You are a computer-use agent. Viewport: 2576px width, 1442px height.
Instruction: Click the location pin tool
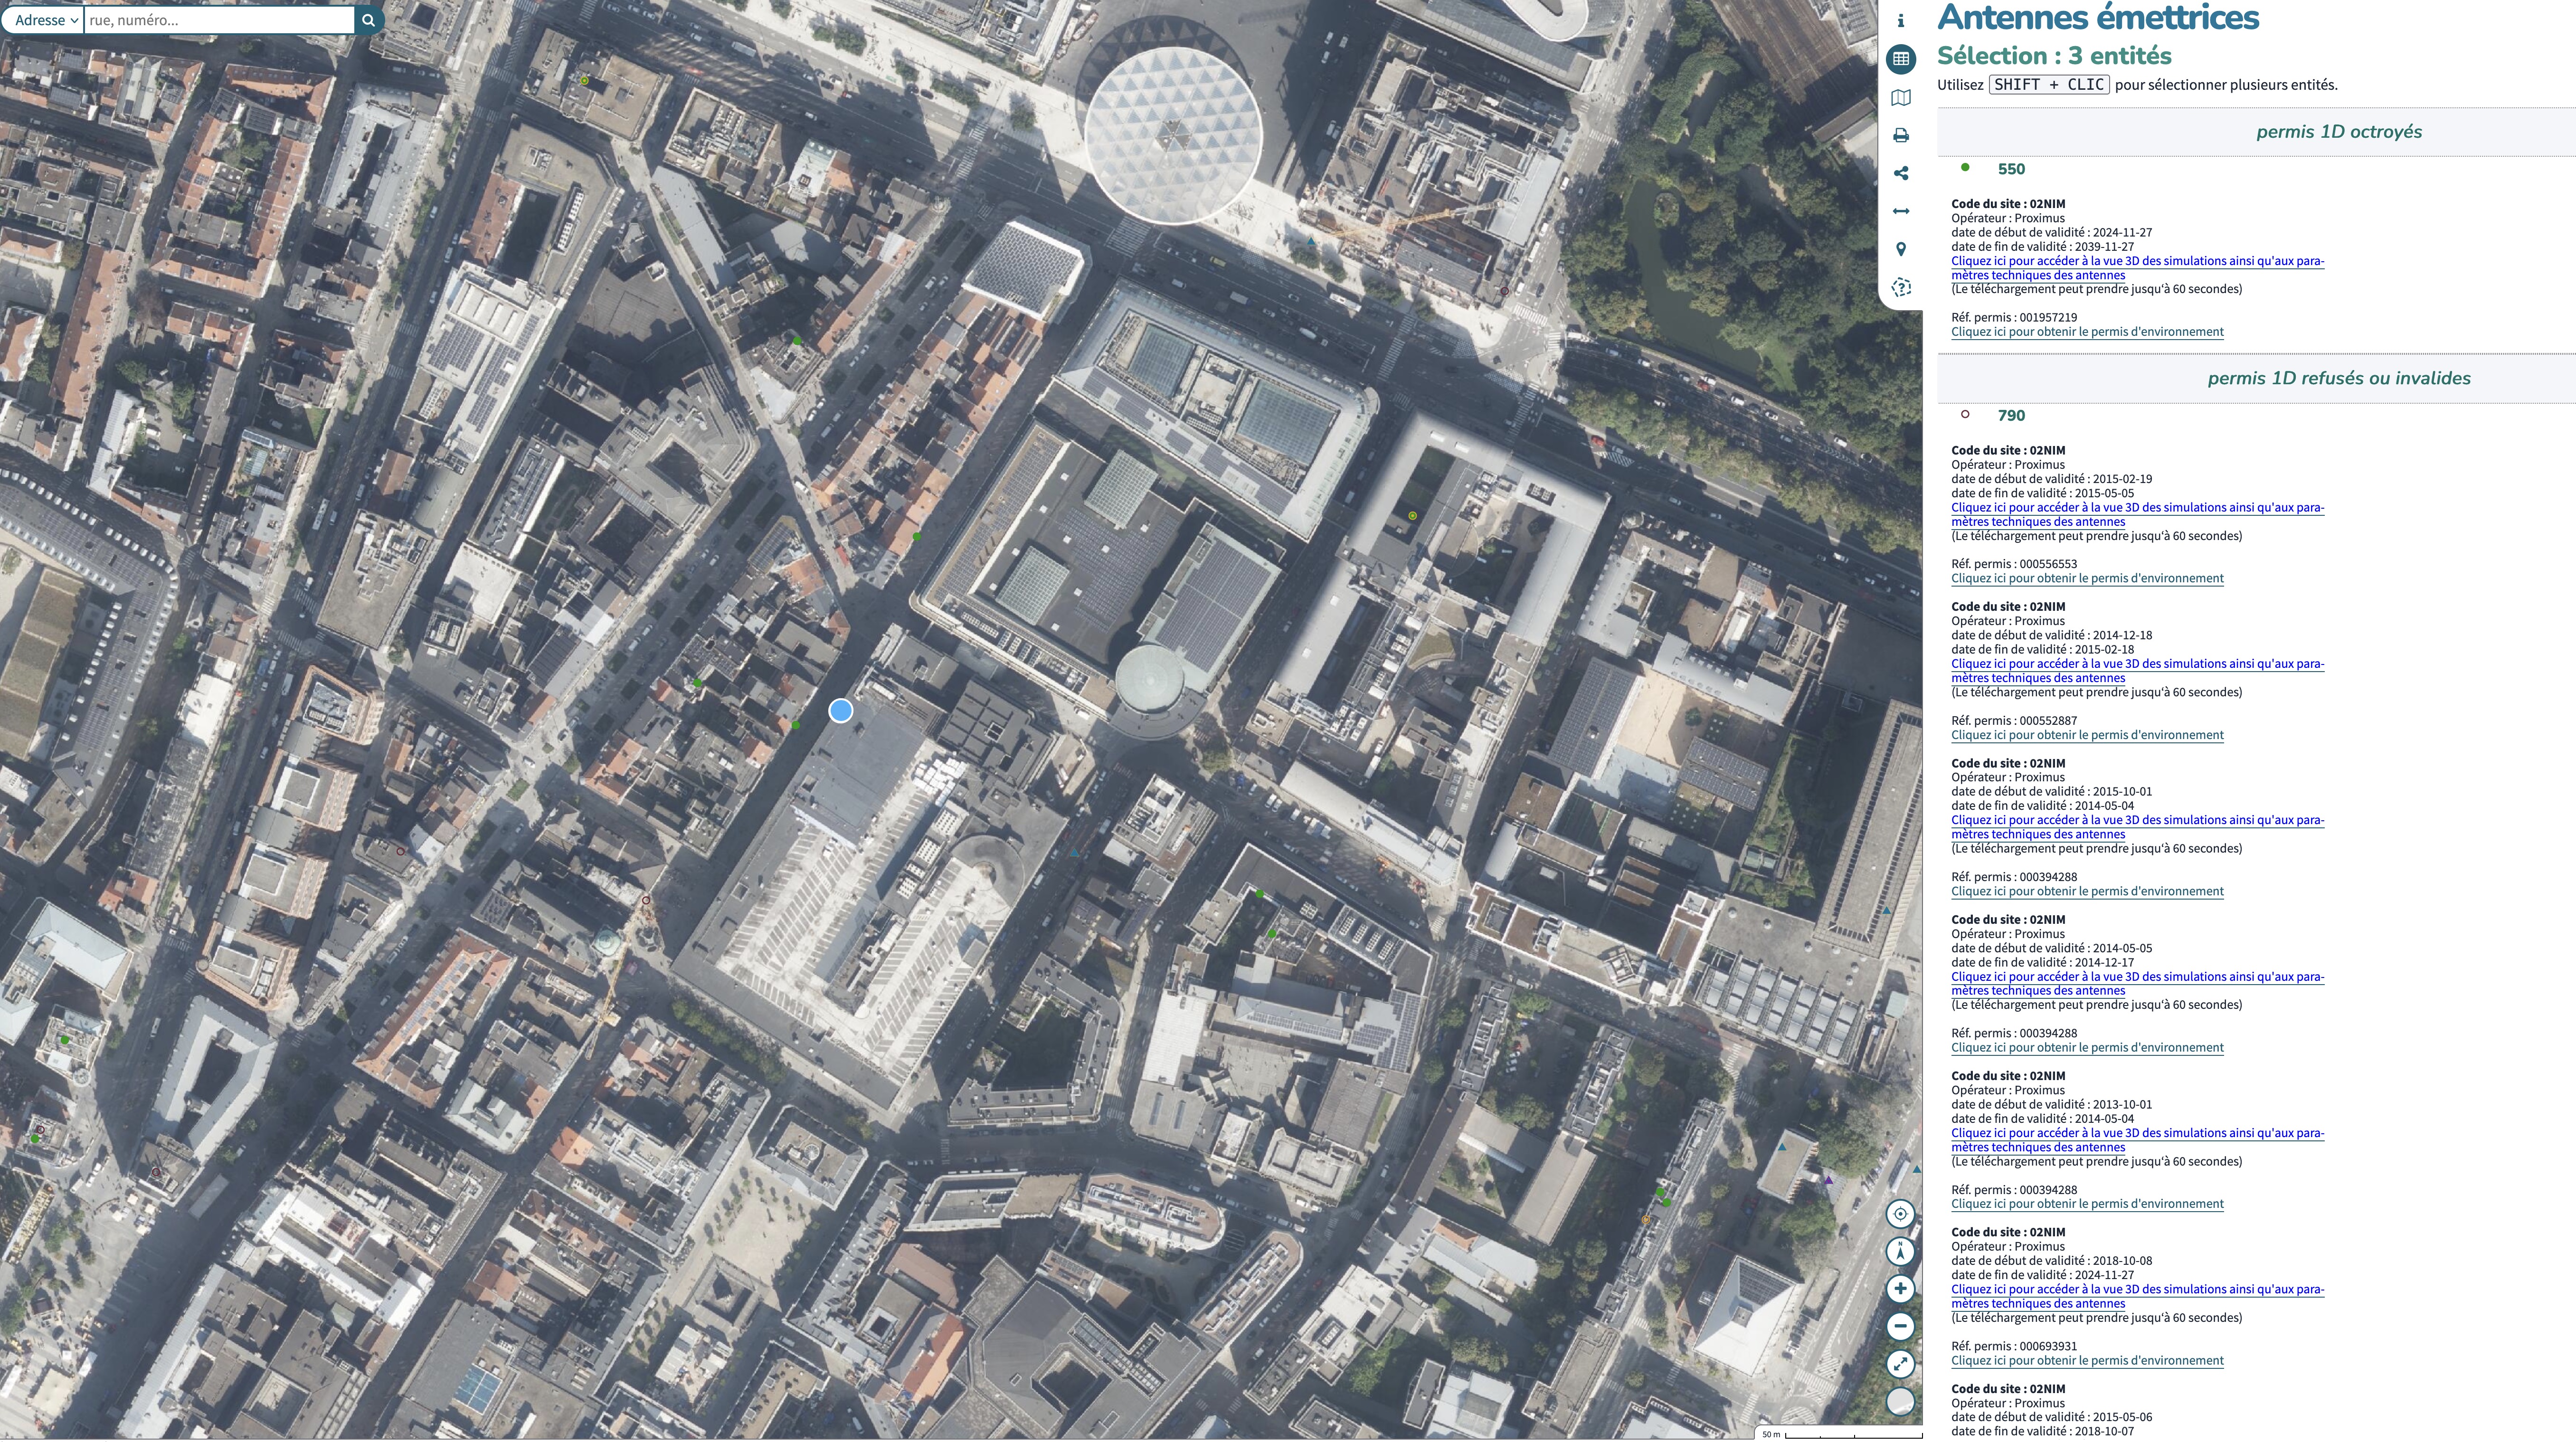coord(1900,249)
